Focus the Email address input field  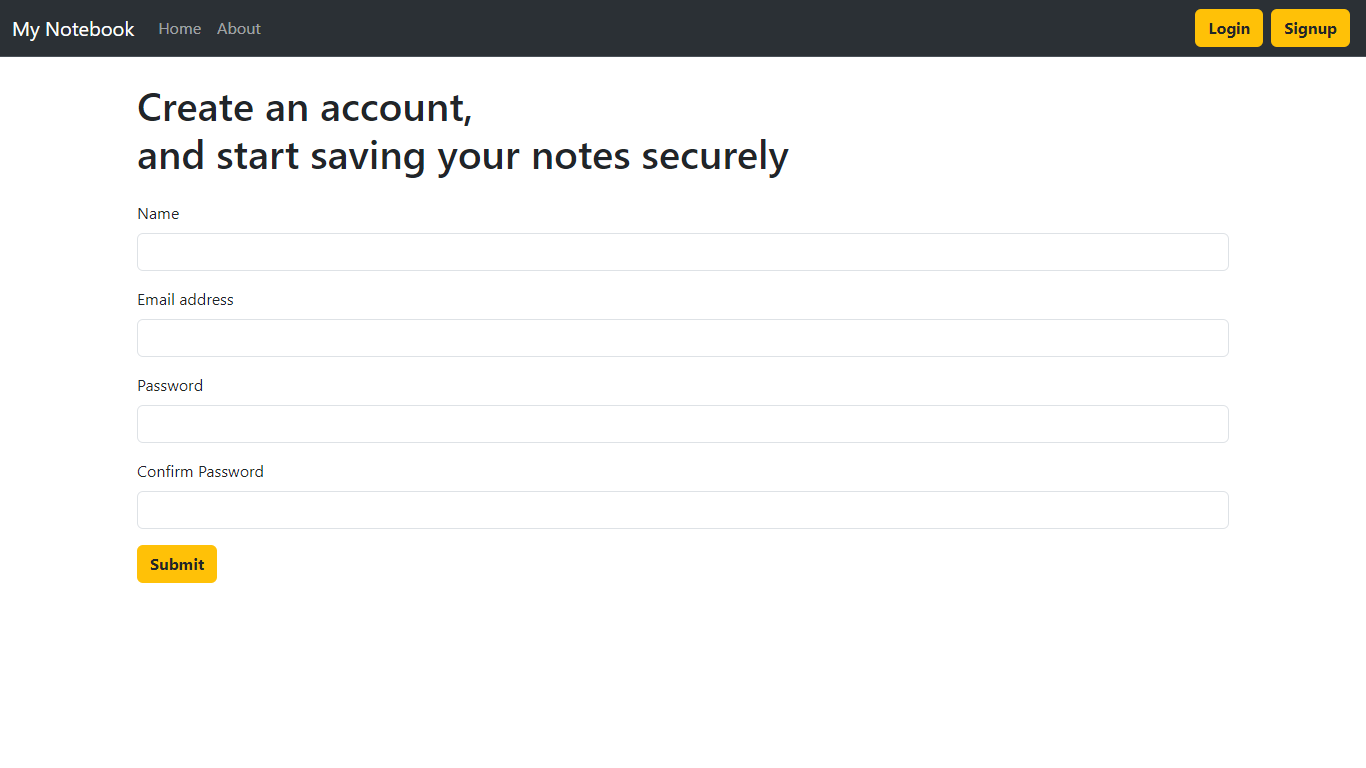point(683,338)
